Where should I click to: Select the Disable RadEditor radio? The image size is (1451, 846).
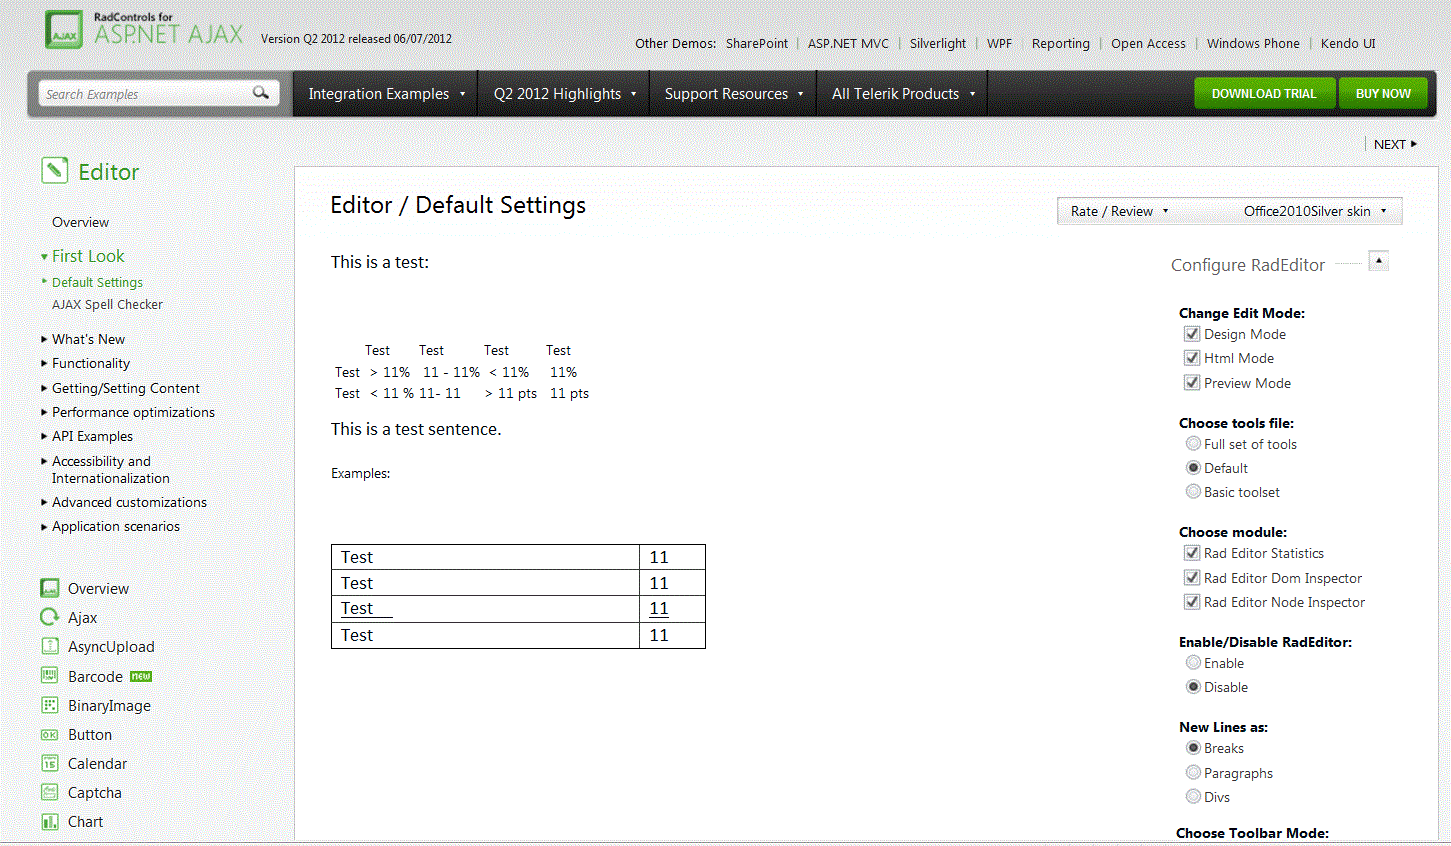(x=1193, y=686)
